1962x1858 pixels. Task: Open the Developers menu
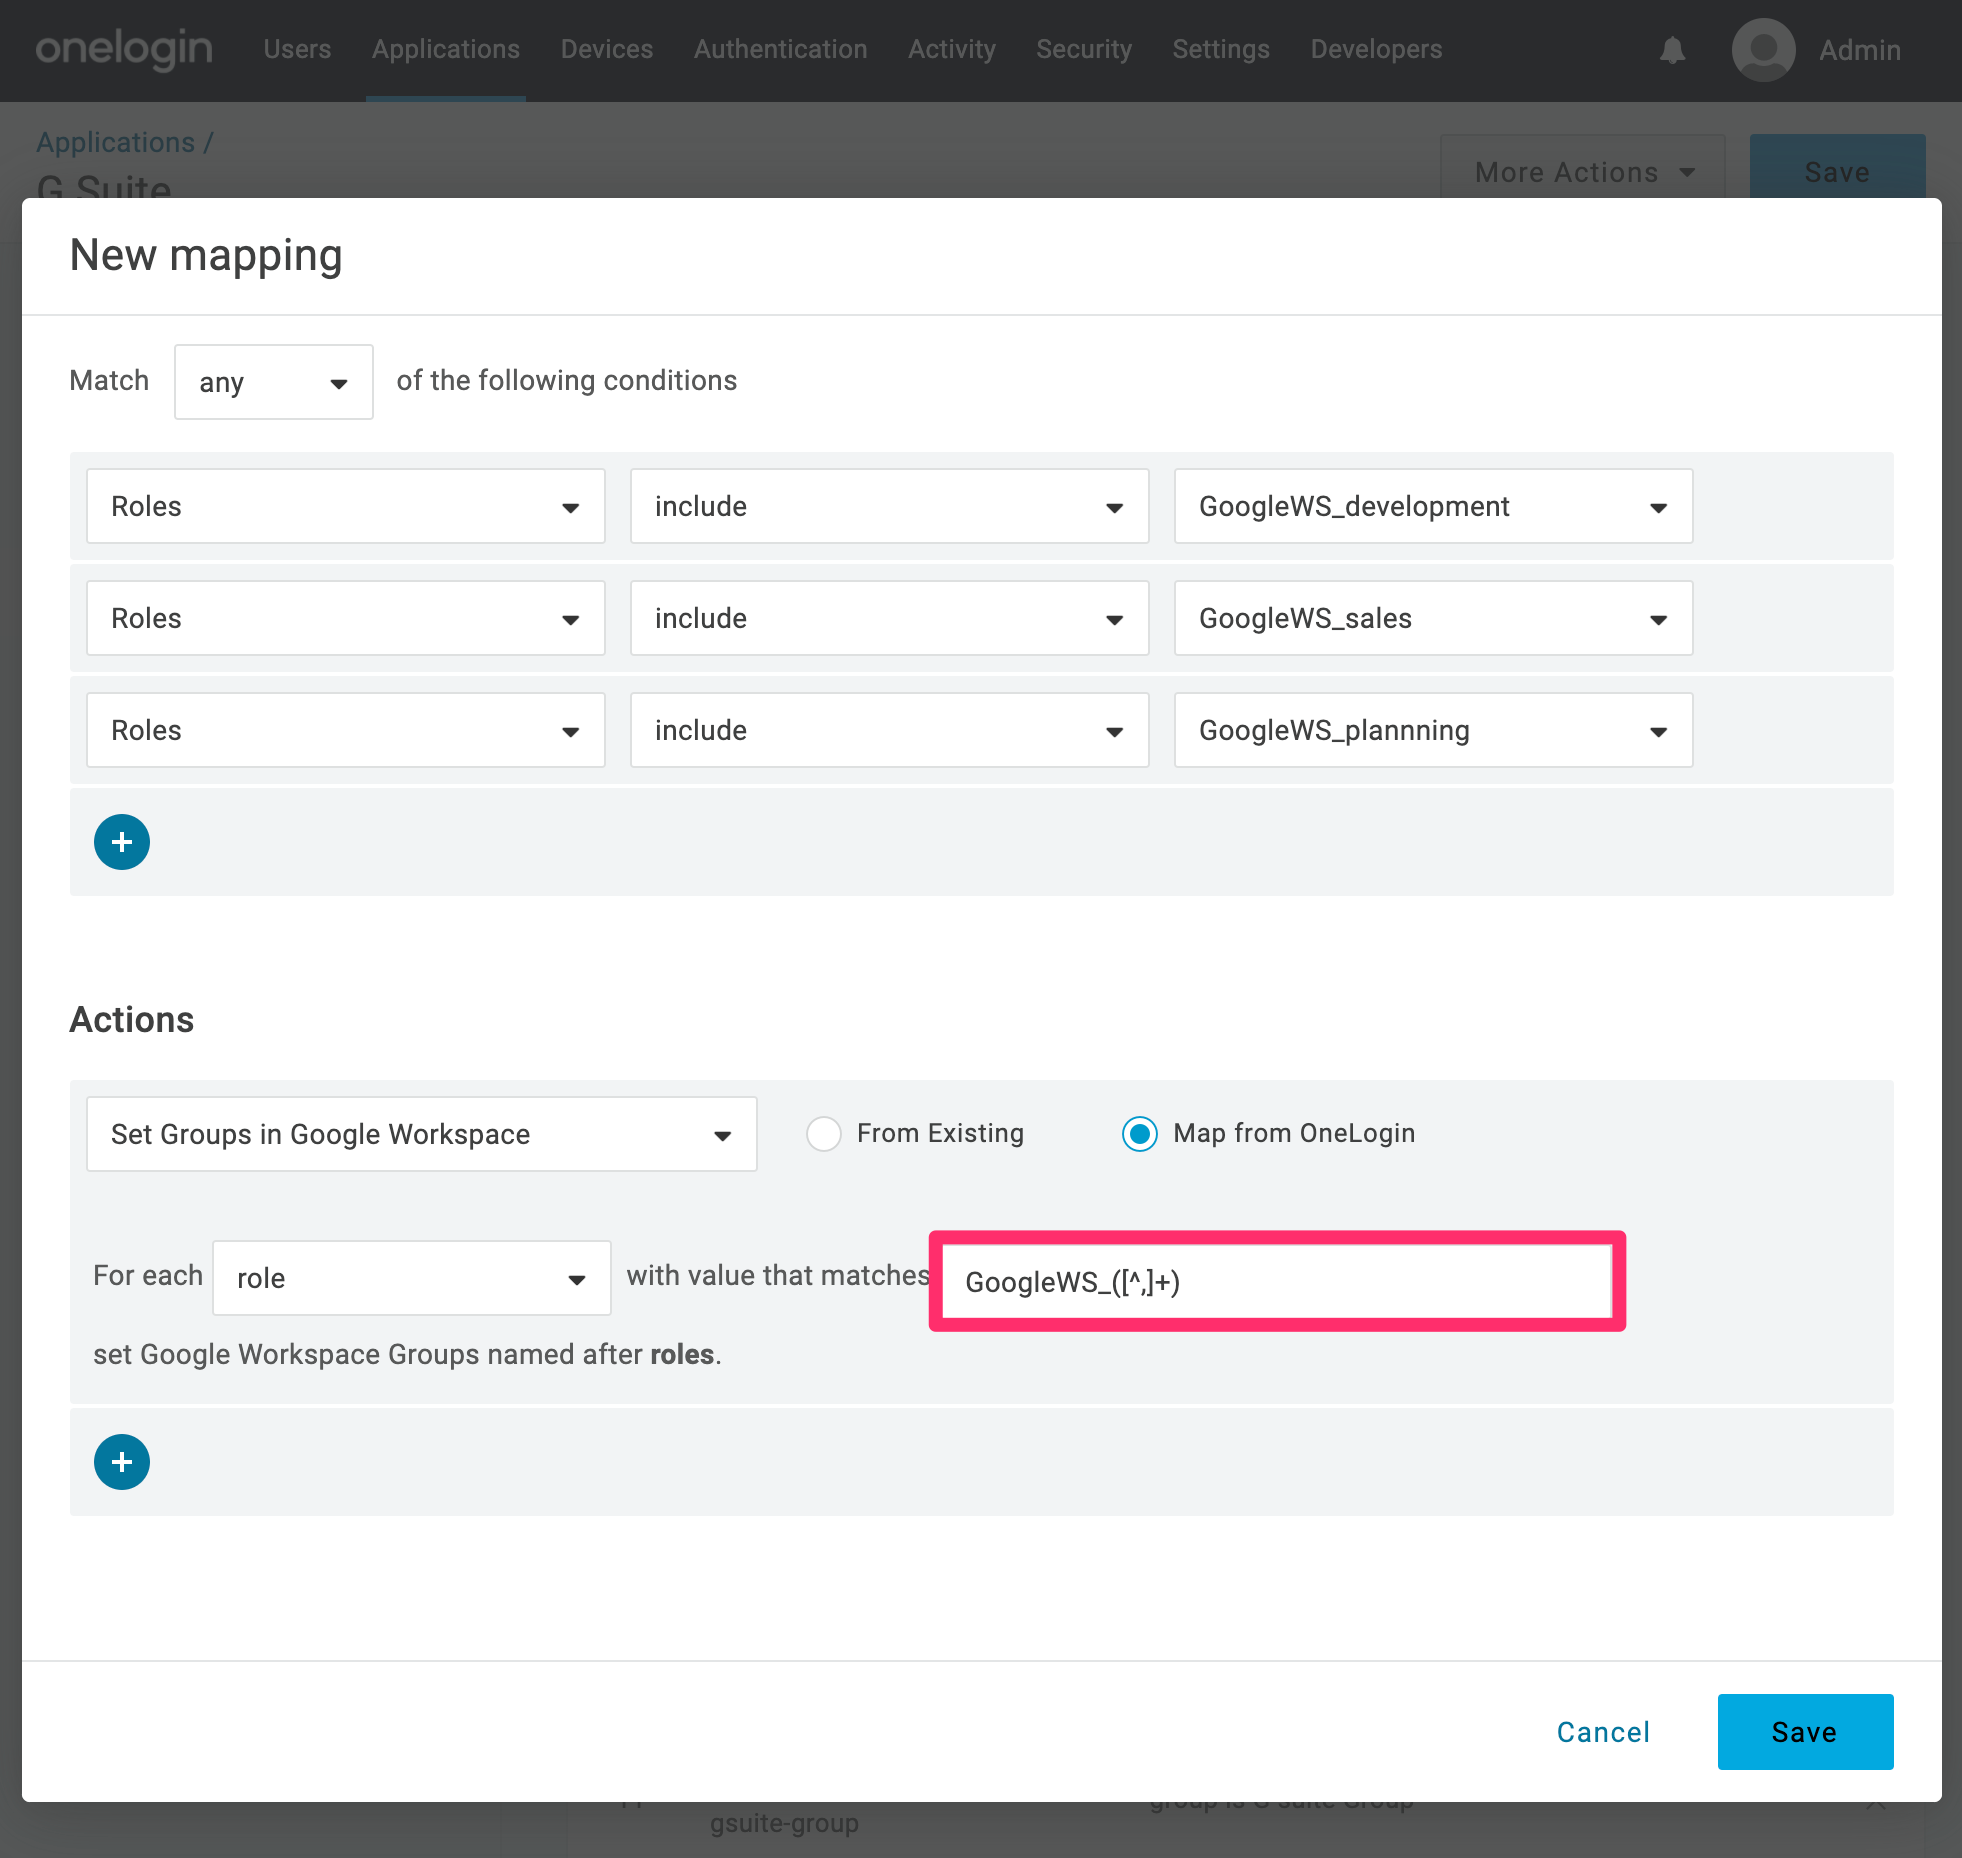click(1377, 49)
